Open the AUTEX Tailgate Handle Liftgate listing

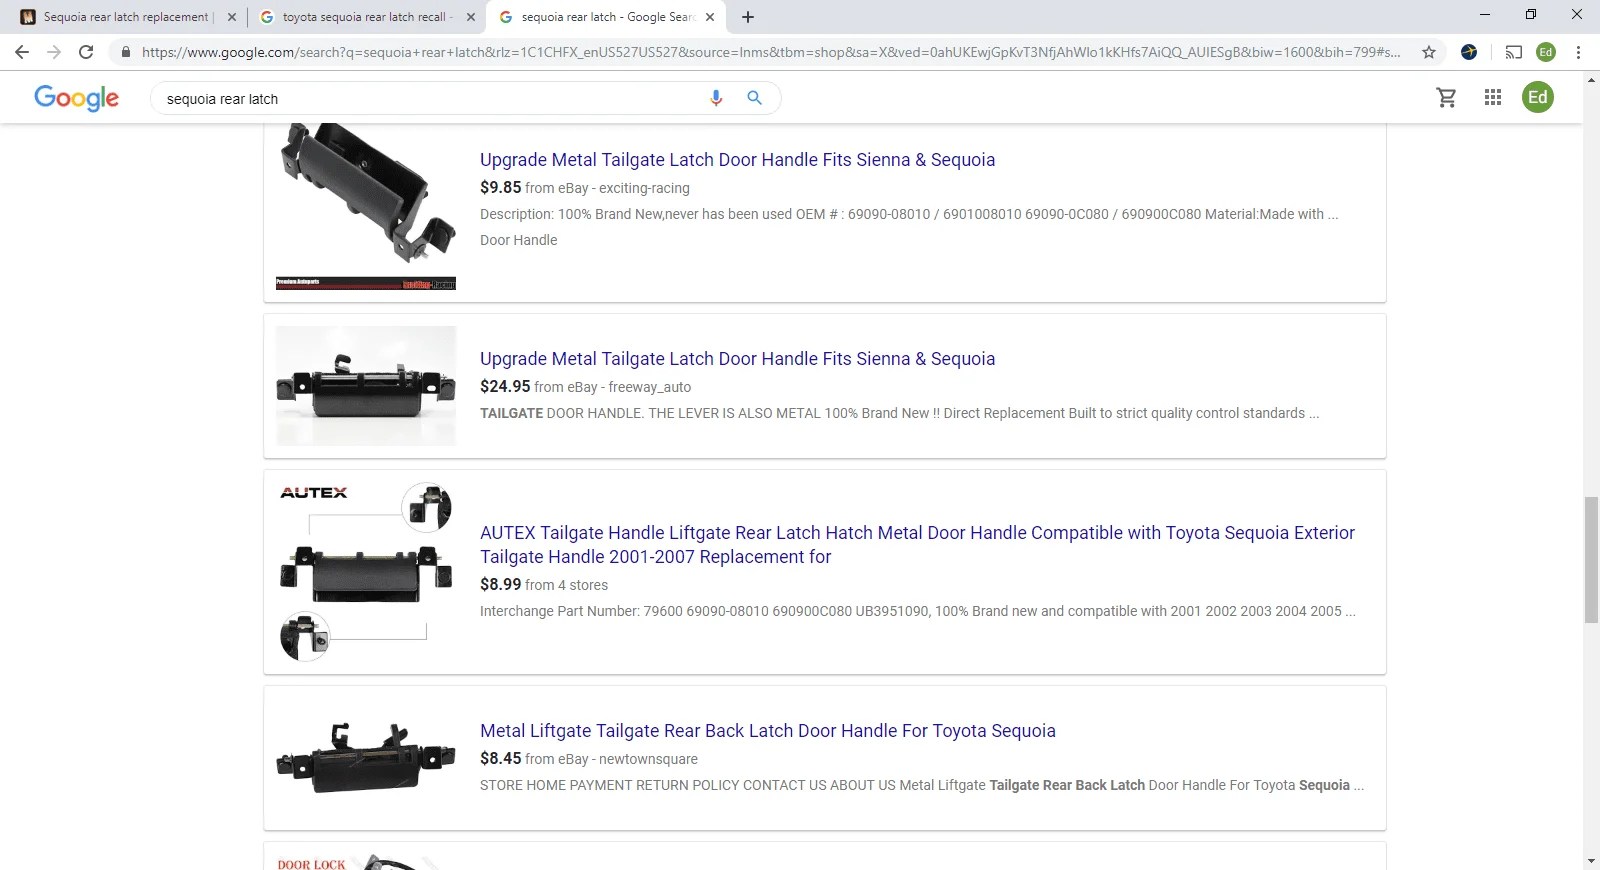pos(917,545)
